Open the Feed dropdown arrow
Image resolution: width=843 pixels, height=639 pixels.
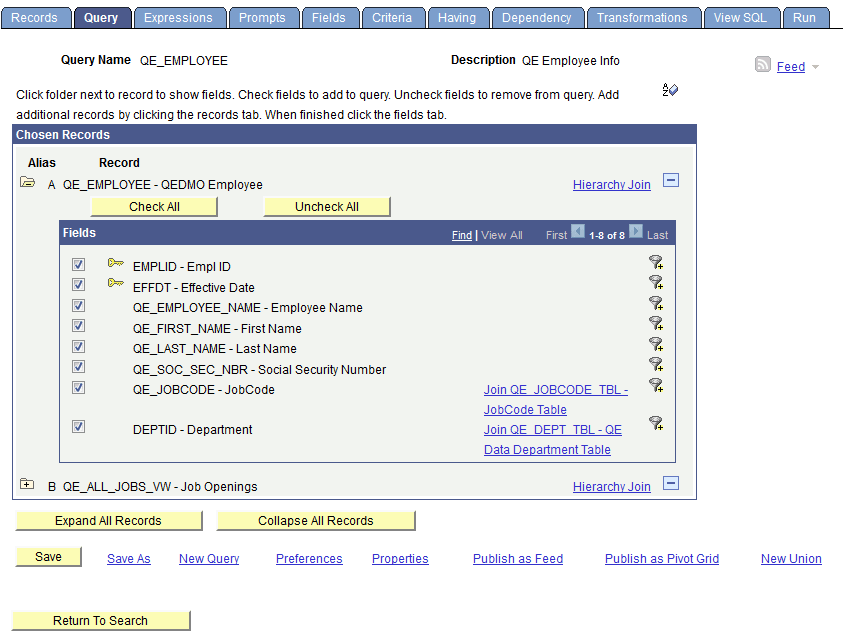point(814,66)
